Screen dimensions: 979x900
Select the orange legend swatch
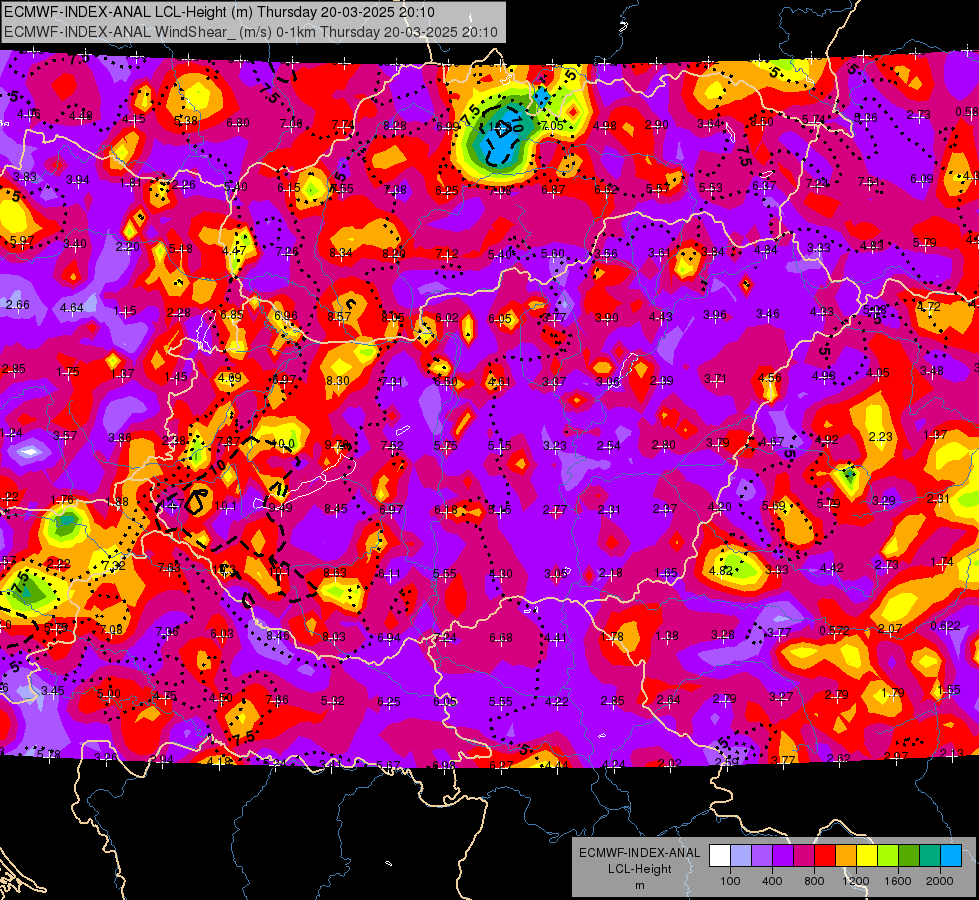[x=845, y=856]
